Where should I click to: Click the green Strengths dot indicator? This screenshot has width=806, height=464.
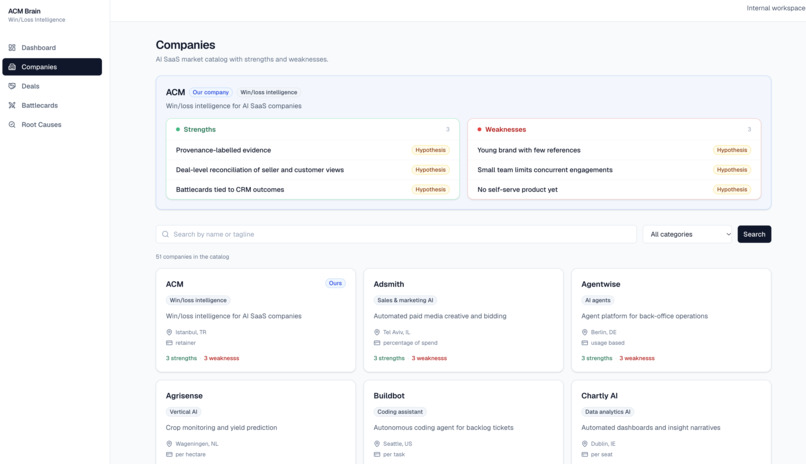[x=178, y=129]
